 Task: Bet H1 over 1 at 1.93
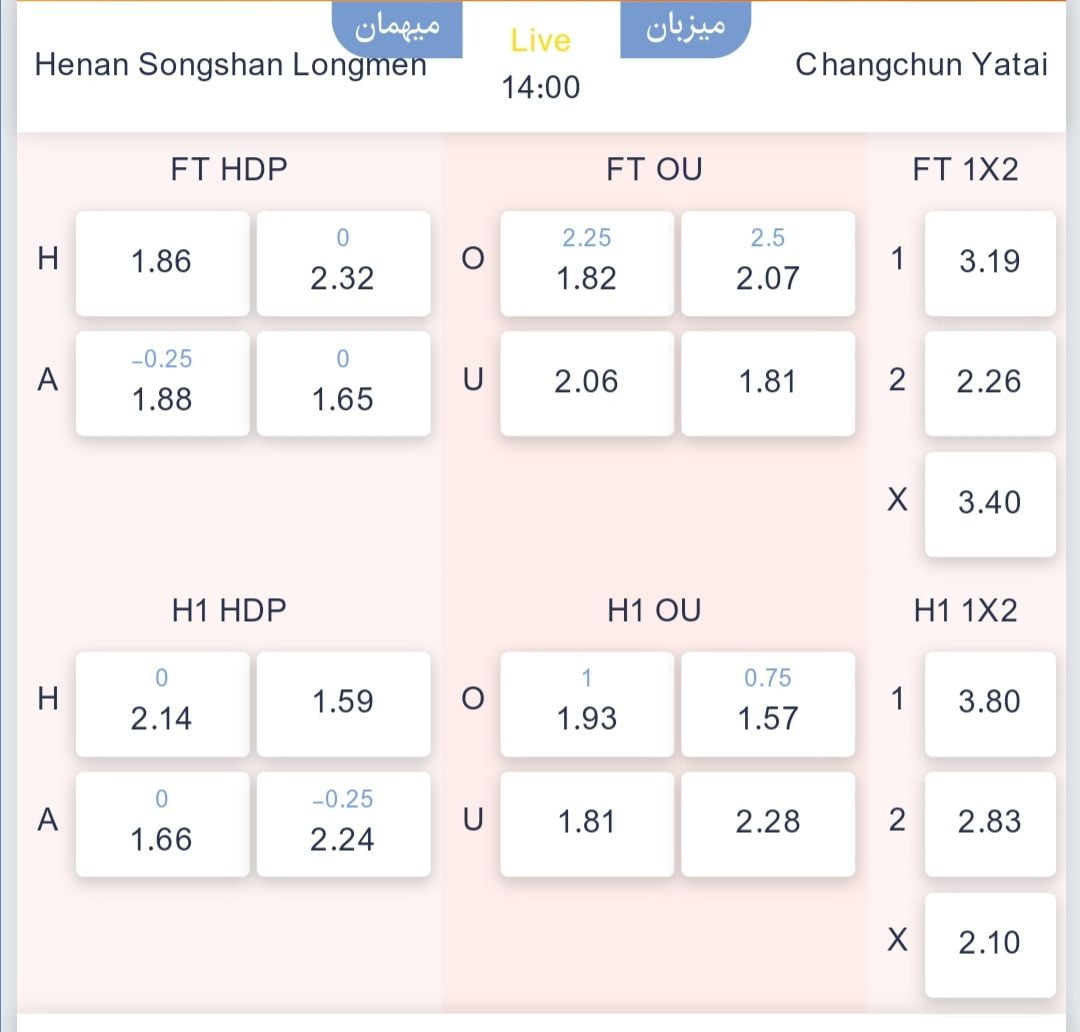pyautogui.click(x=587, y=703)
